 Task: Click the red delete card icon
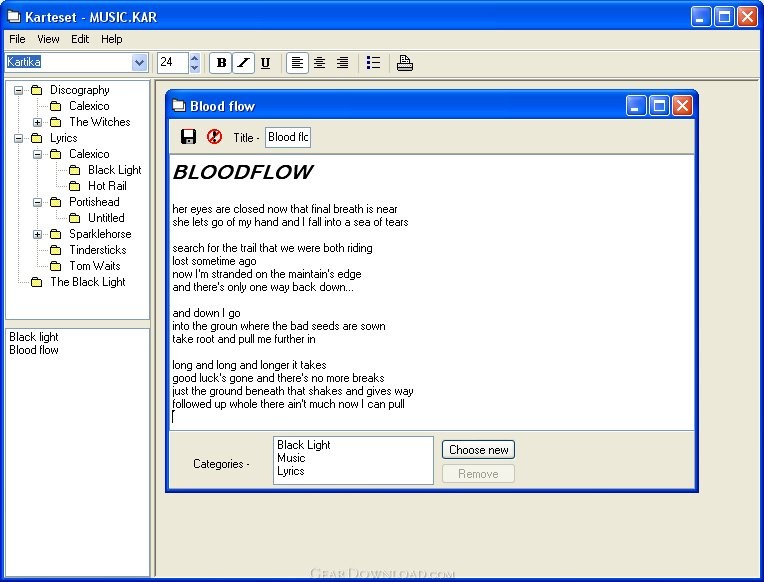214,136
